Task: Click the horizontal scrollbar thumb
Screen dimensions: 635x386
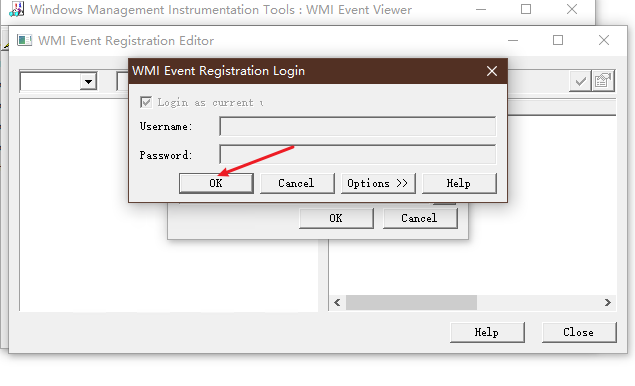Action: pyautogui.click(x=411, y=303)
